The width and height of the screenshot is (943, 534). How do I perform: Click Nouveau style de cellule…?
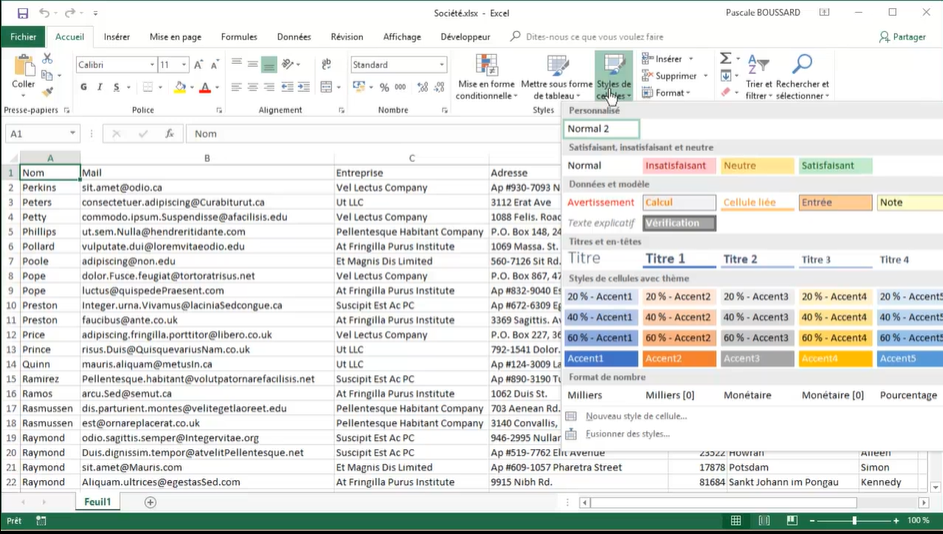coord(636,416)
